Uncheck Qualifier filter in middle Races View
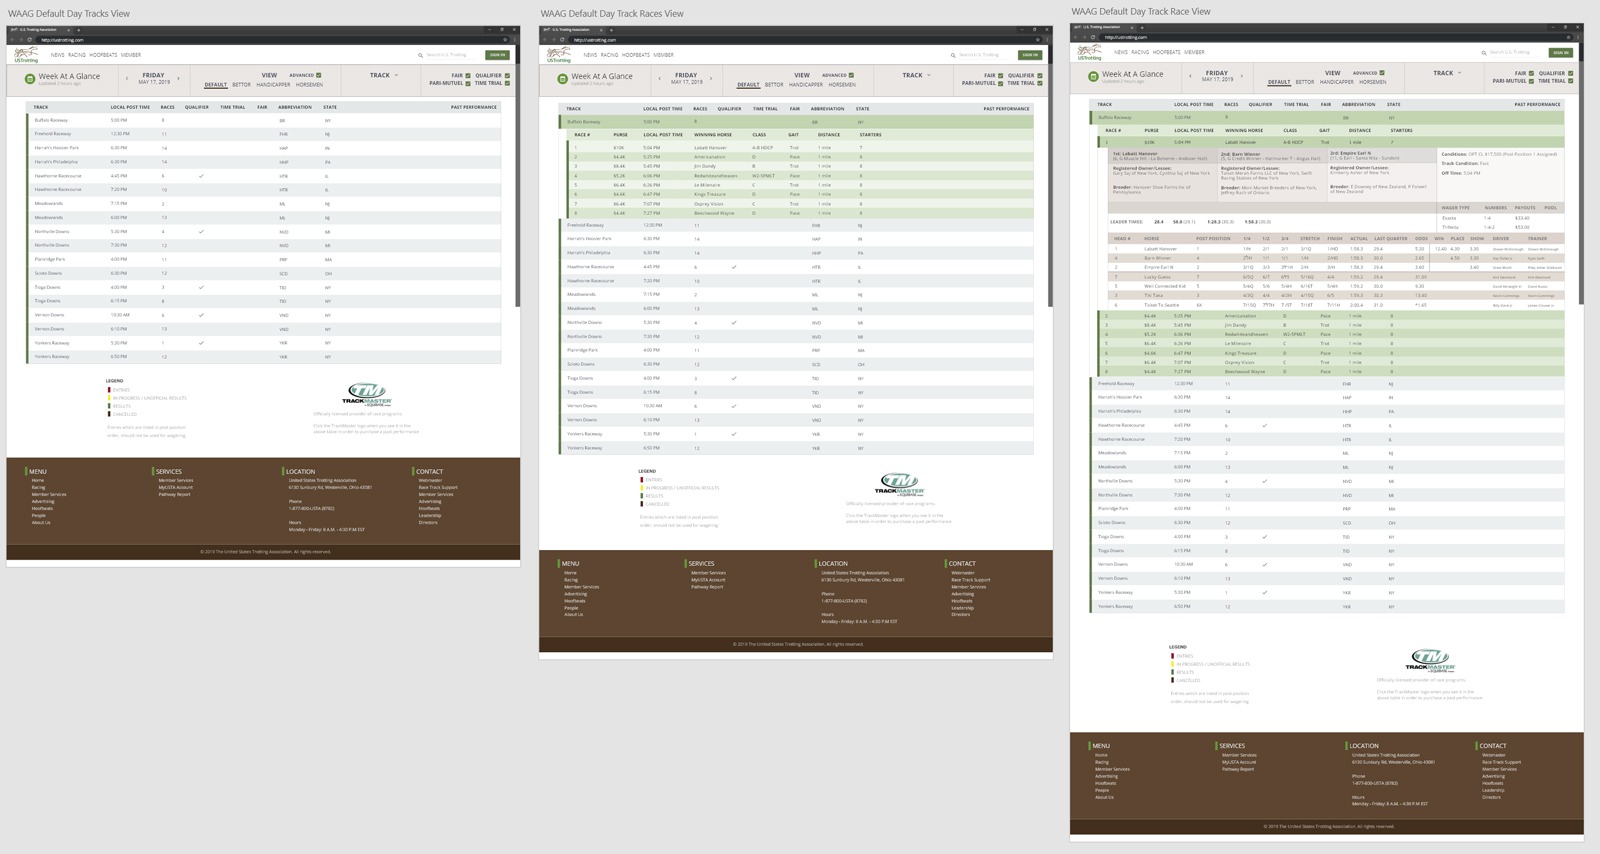The image size is (1600, 854). point(1040,75)
